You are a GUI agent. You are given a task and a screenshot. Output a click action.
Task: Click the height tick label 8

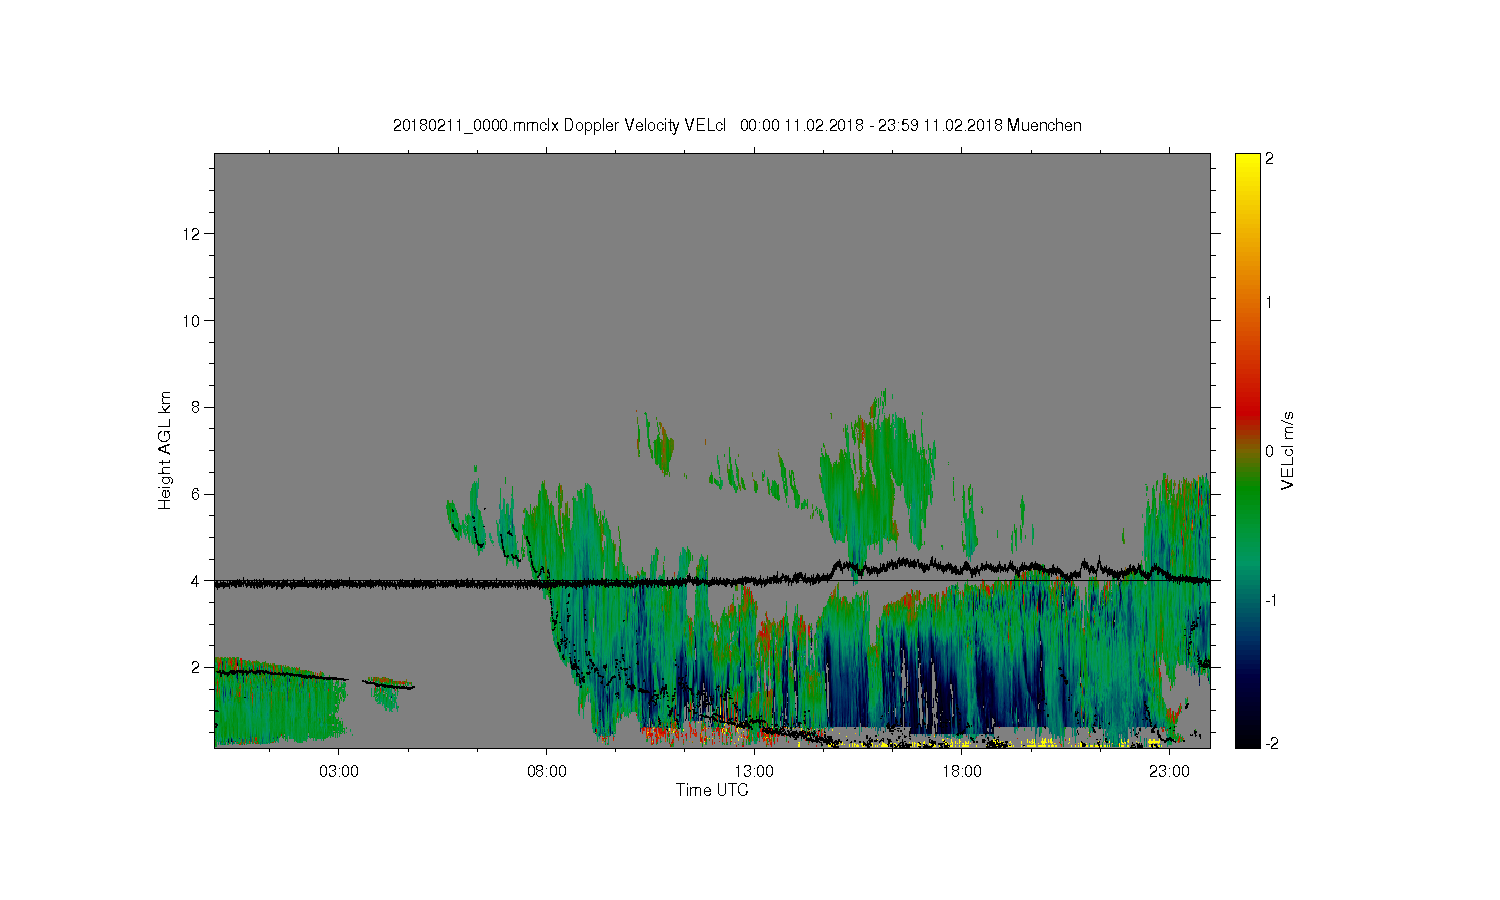[197, 407]
